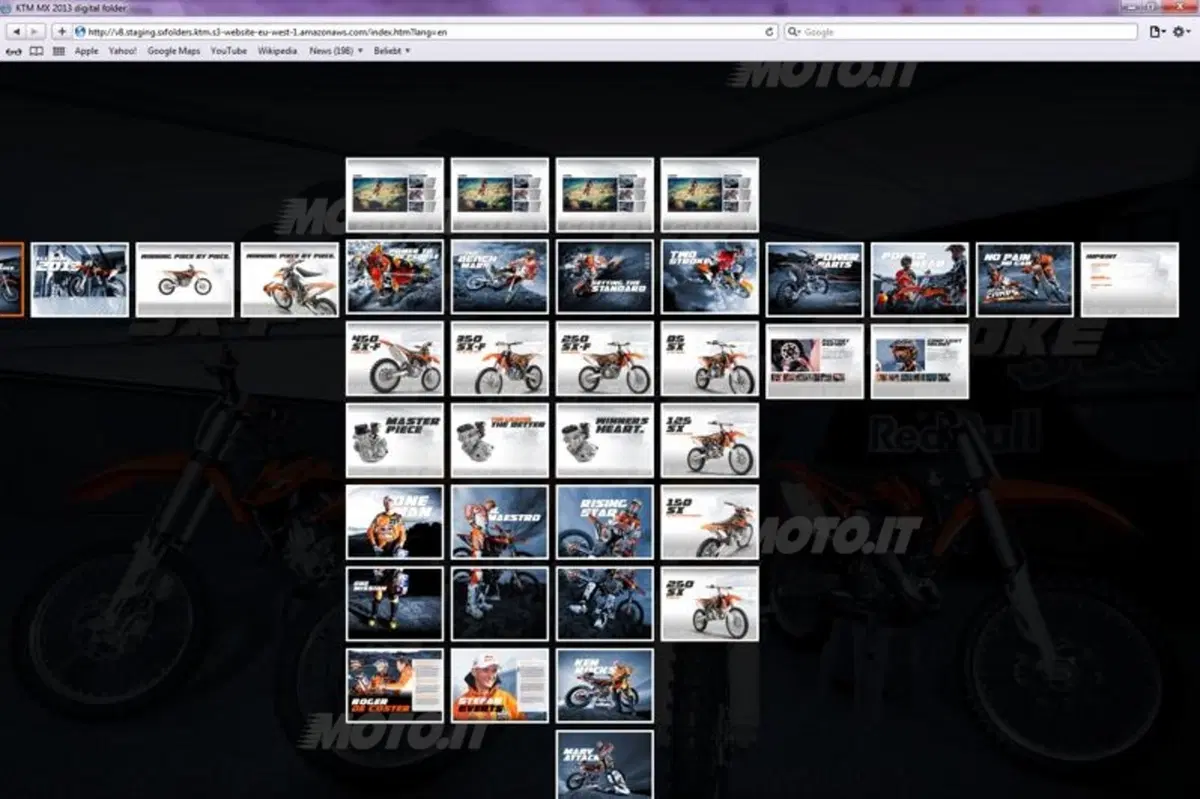Open the Marv Attack page thumbnail
1200x799 pixels.
(x=605, y=765)
